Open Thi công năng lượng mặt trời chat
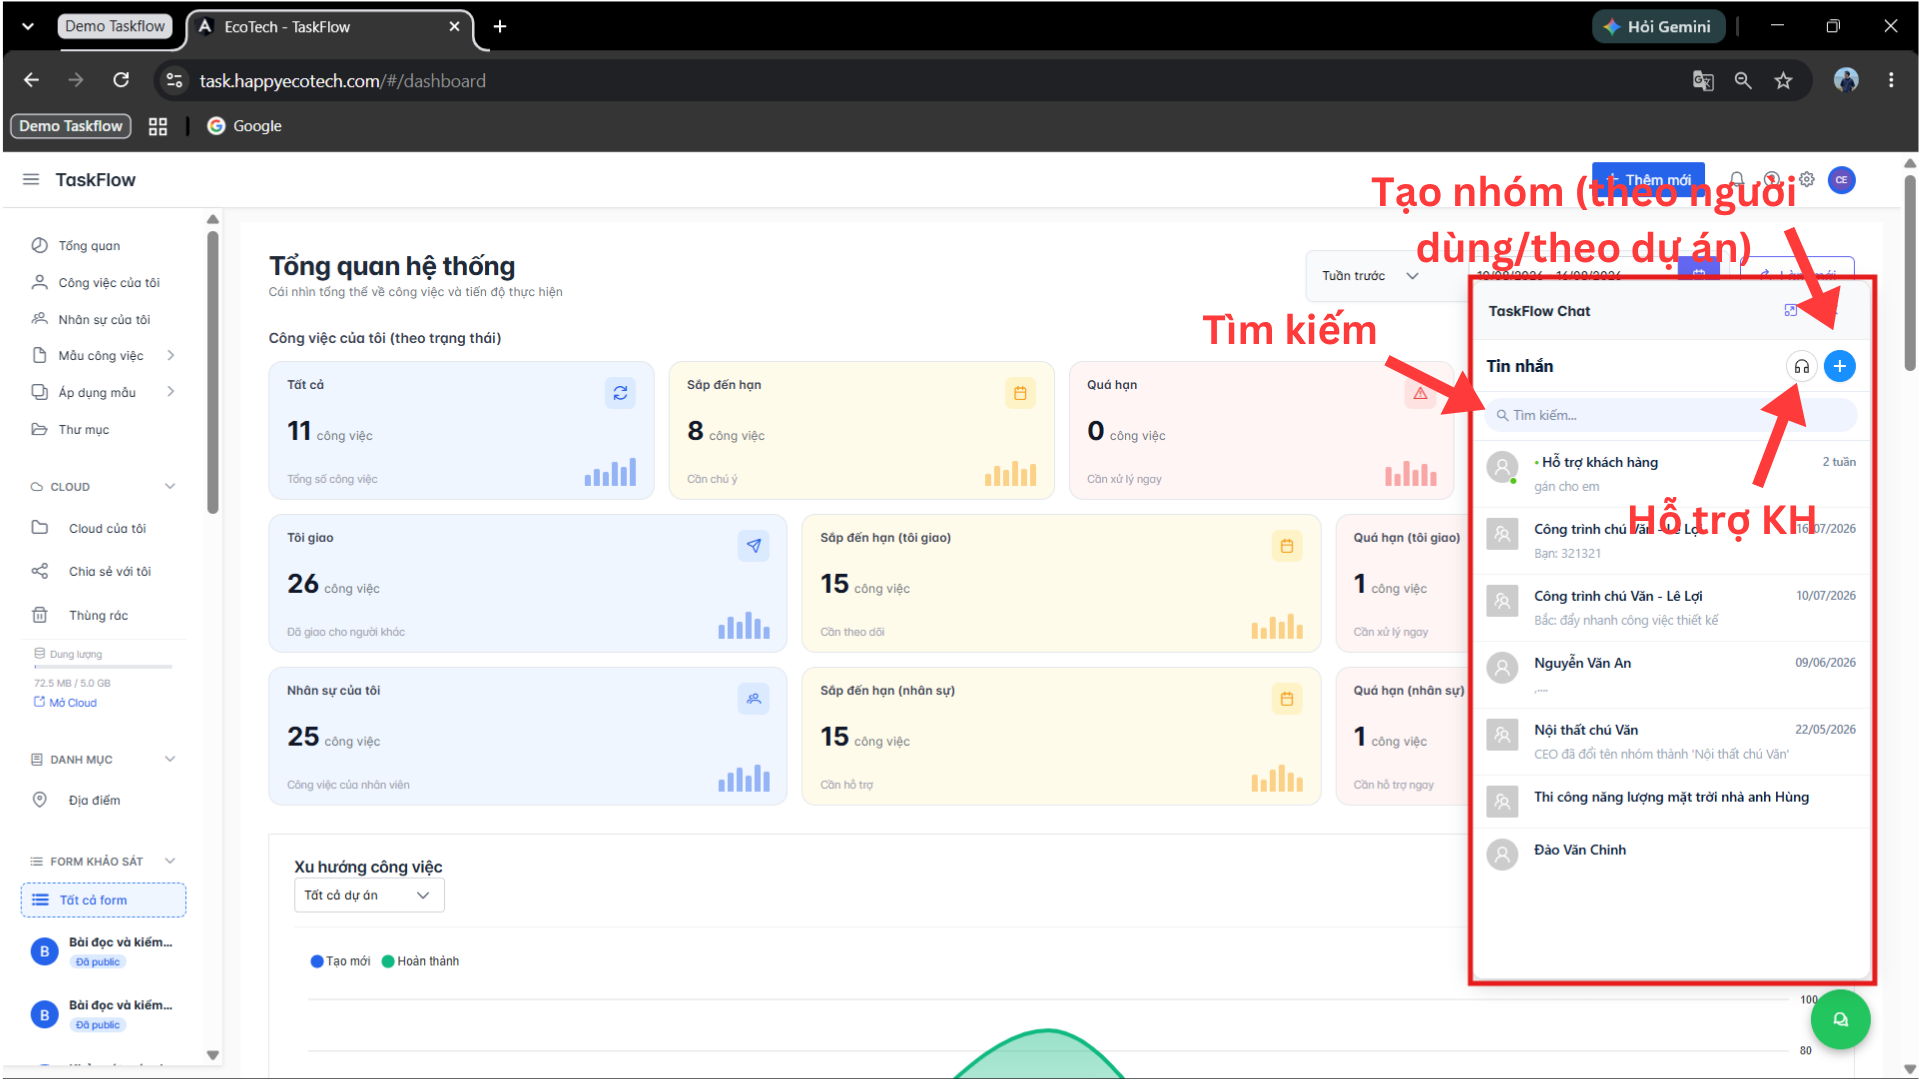This screenshot has height=1079, width=1919. click(1671, 802)
